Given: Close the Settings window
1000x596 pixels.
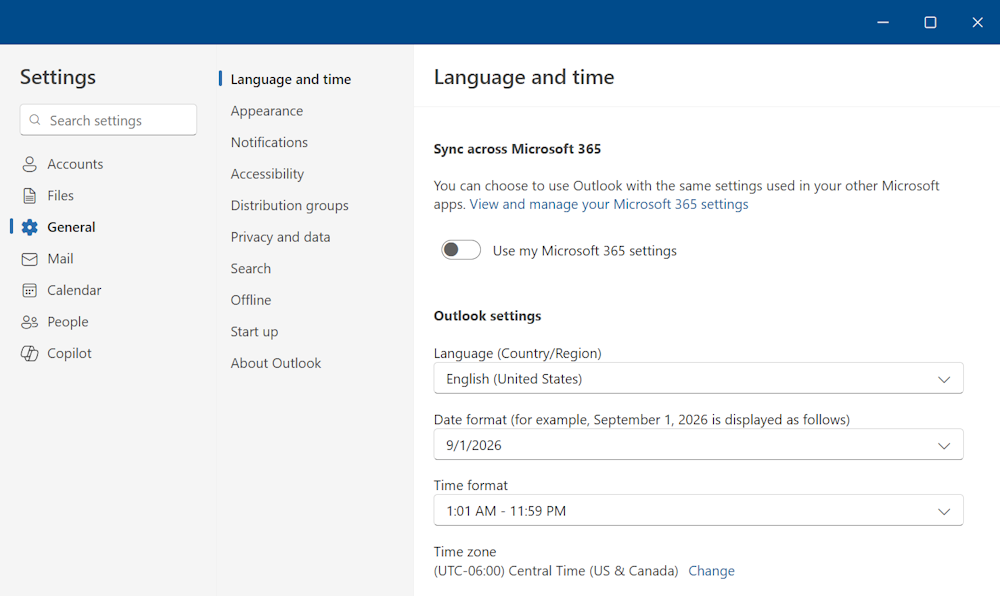Looking at the screenshot, I should point(977,22).
